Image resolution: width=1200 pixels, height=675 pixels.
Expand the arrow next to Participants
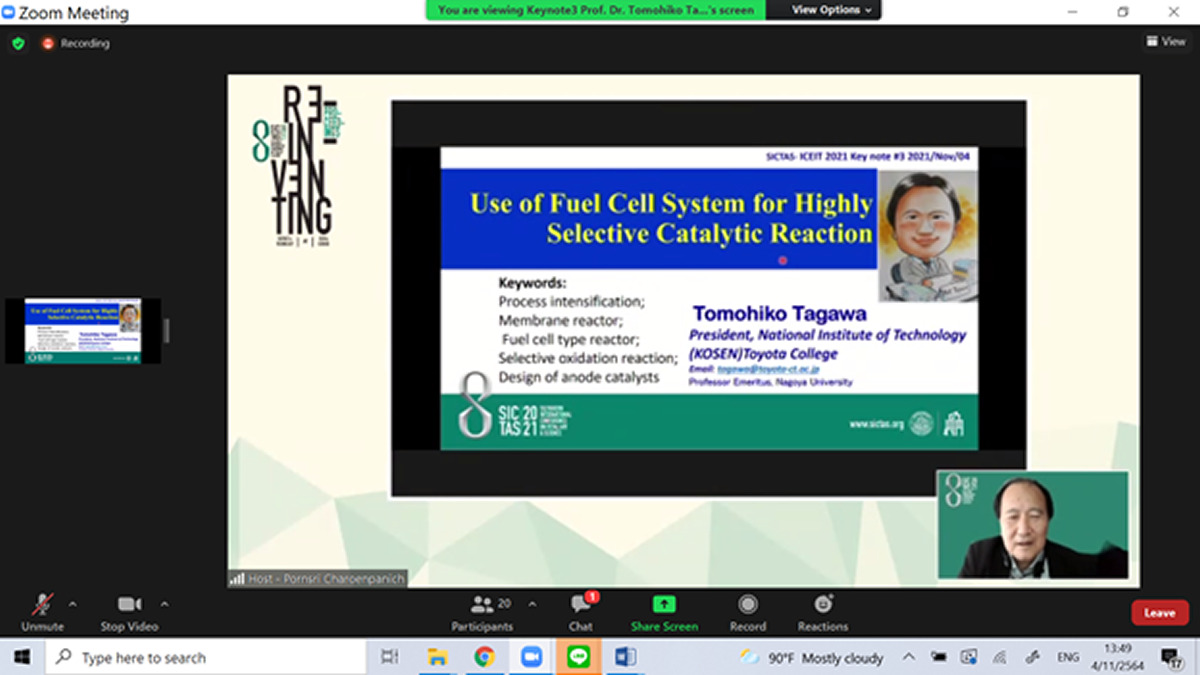tap(532, 604)
